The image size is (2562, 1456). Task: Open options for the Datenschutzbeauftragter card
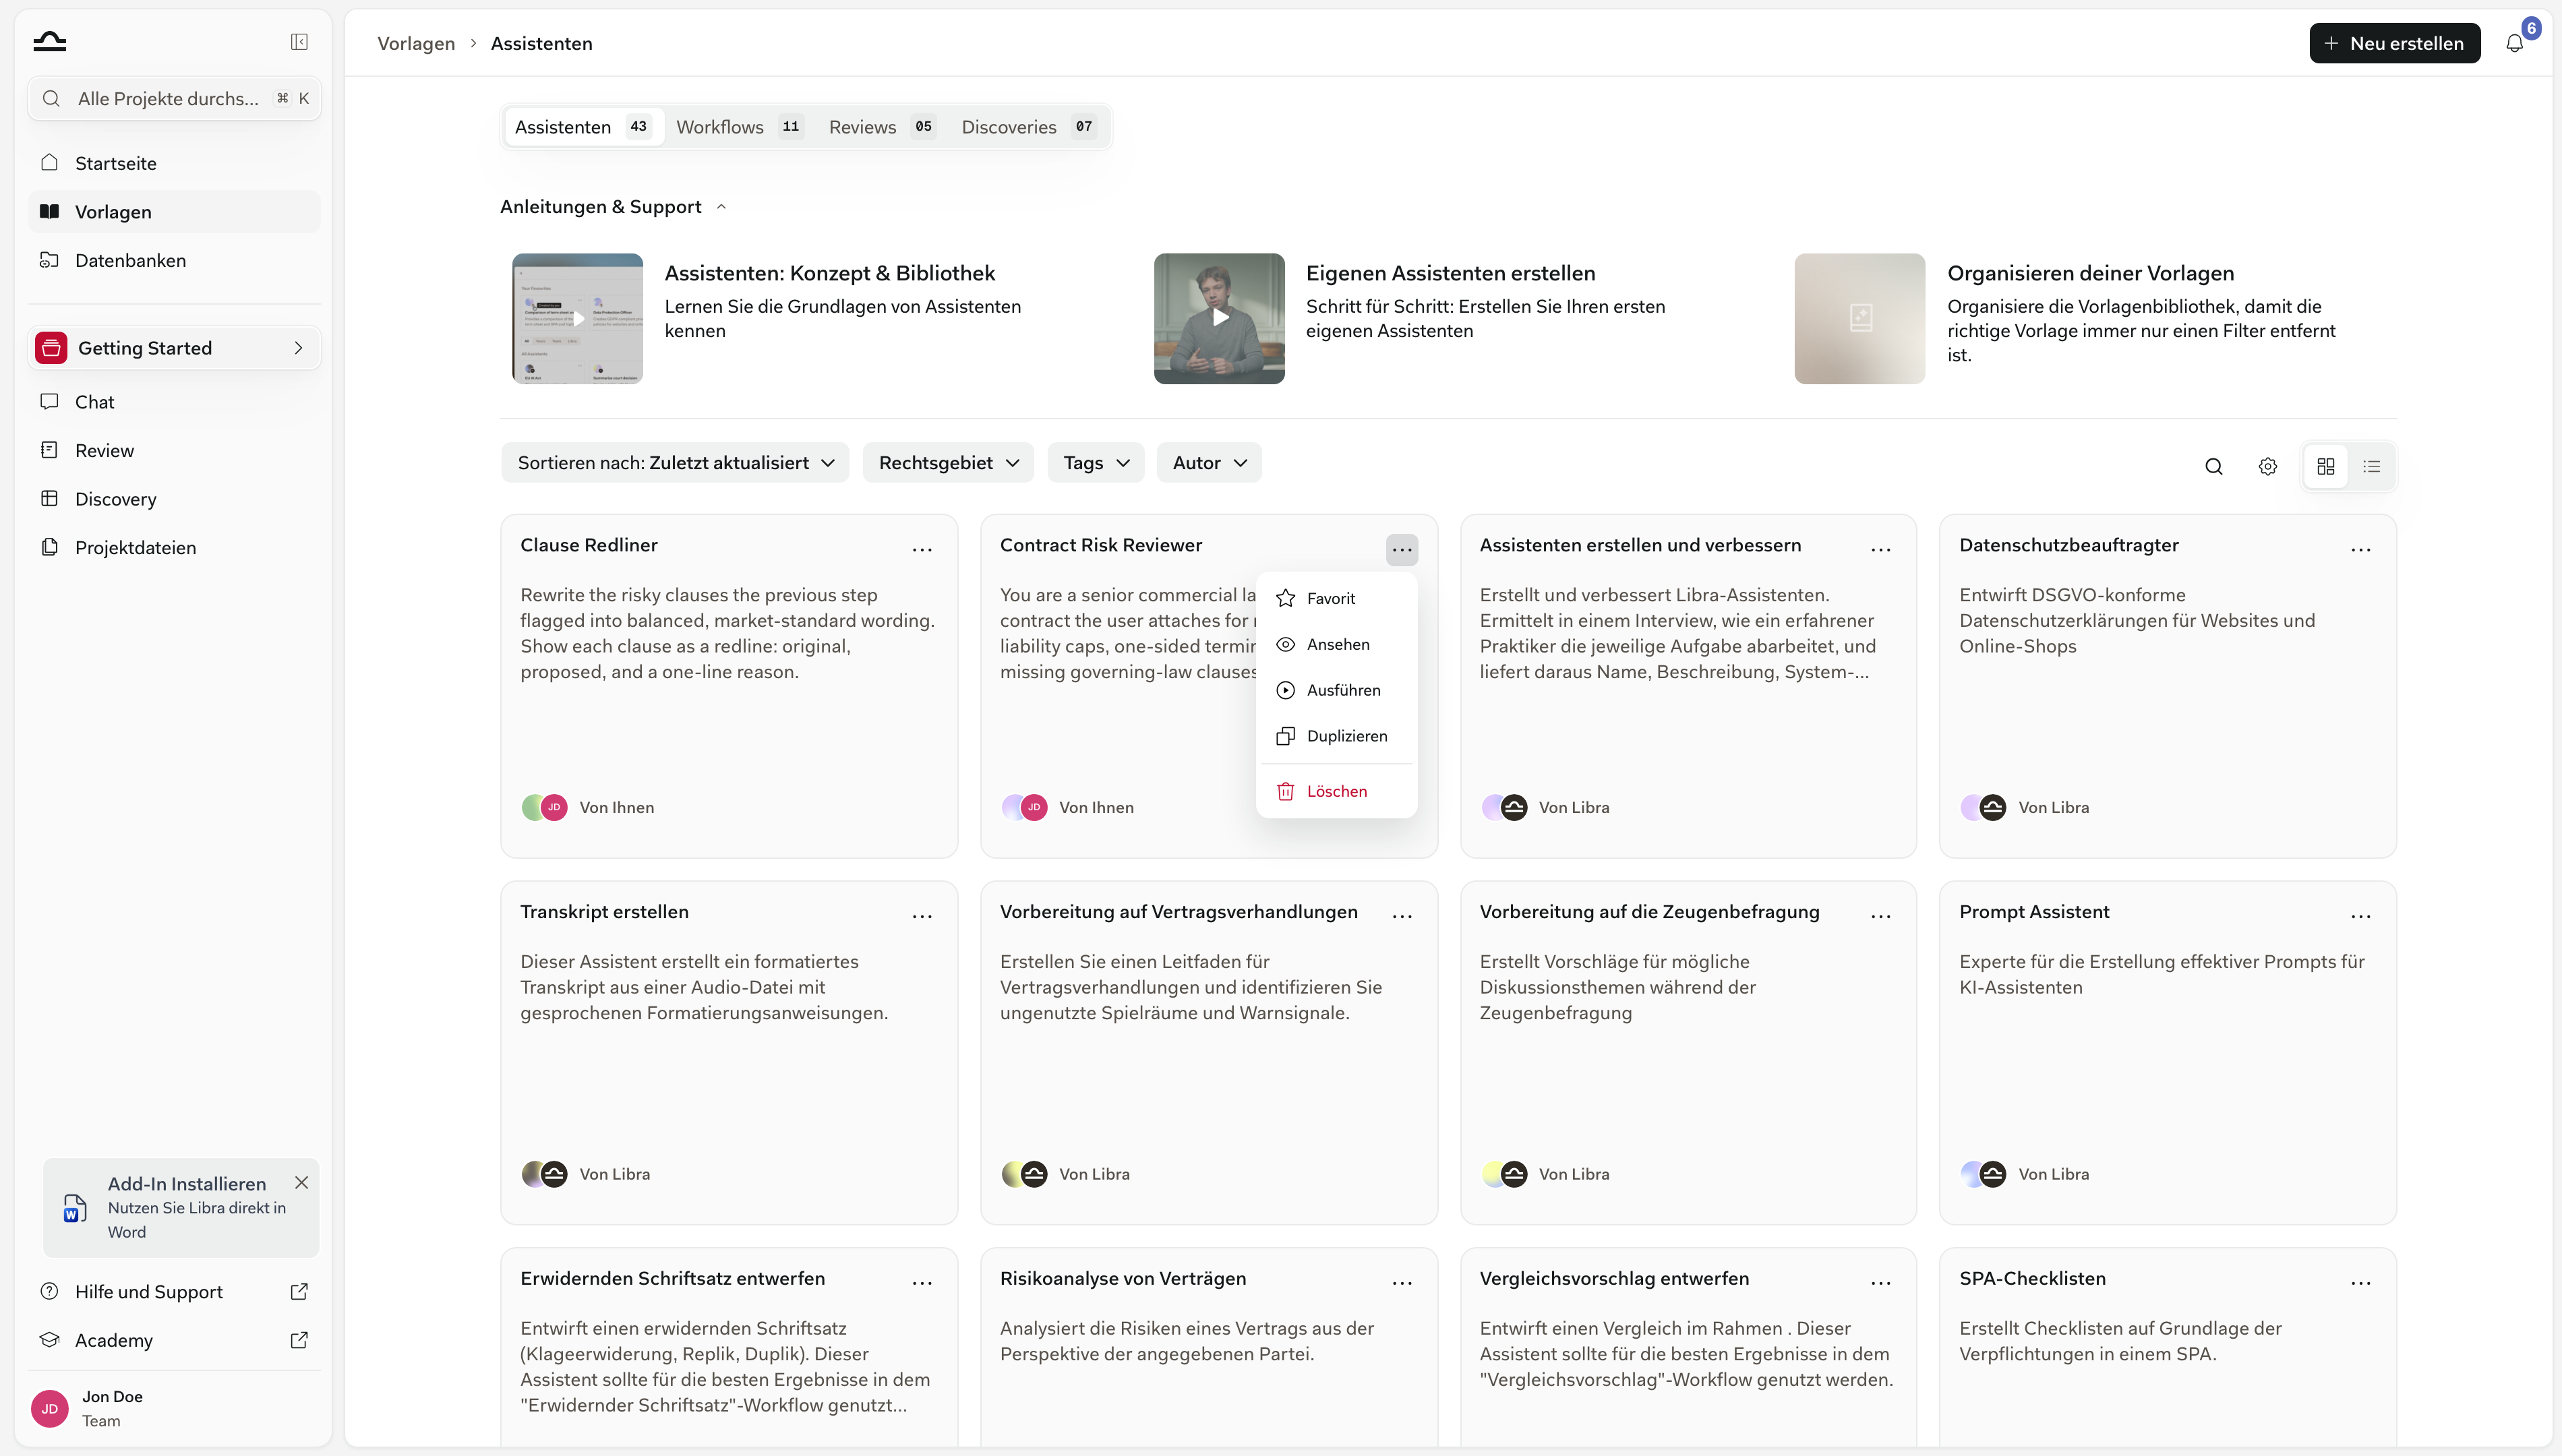pos(2361,549)
